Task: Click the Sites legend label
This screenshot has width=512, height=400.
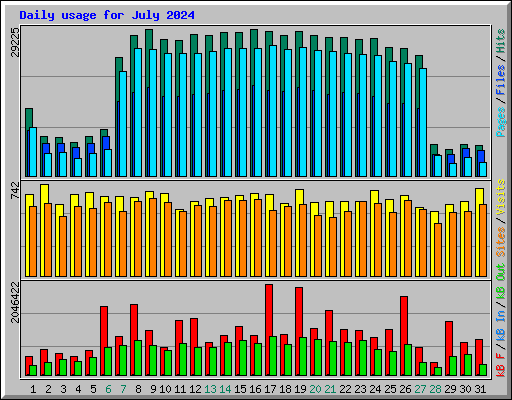Action: point(501,242)
